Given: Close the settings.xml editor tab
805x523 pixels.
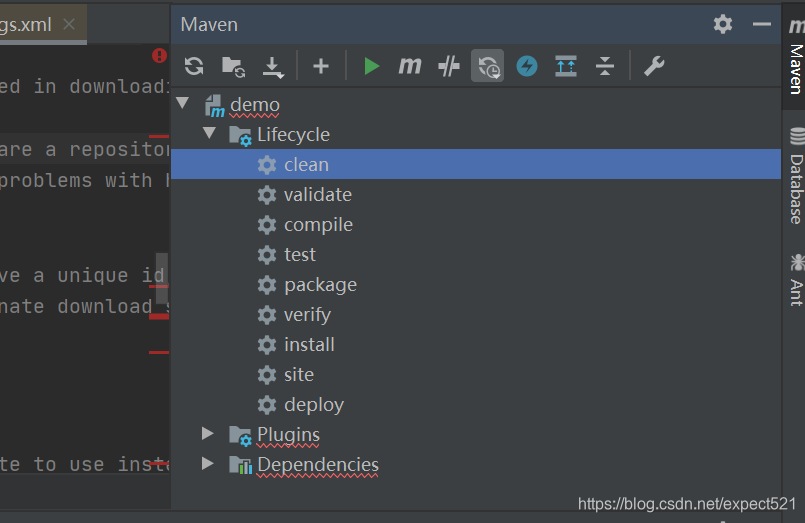Looking at the screenshot, I should [x=69, y=24].
